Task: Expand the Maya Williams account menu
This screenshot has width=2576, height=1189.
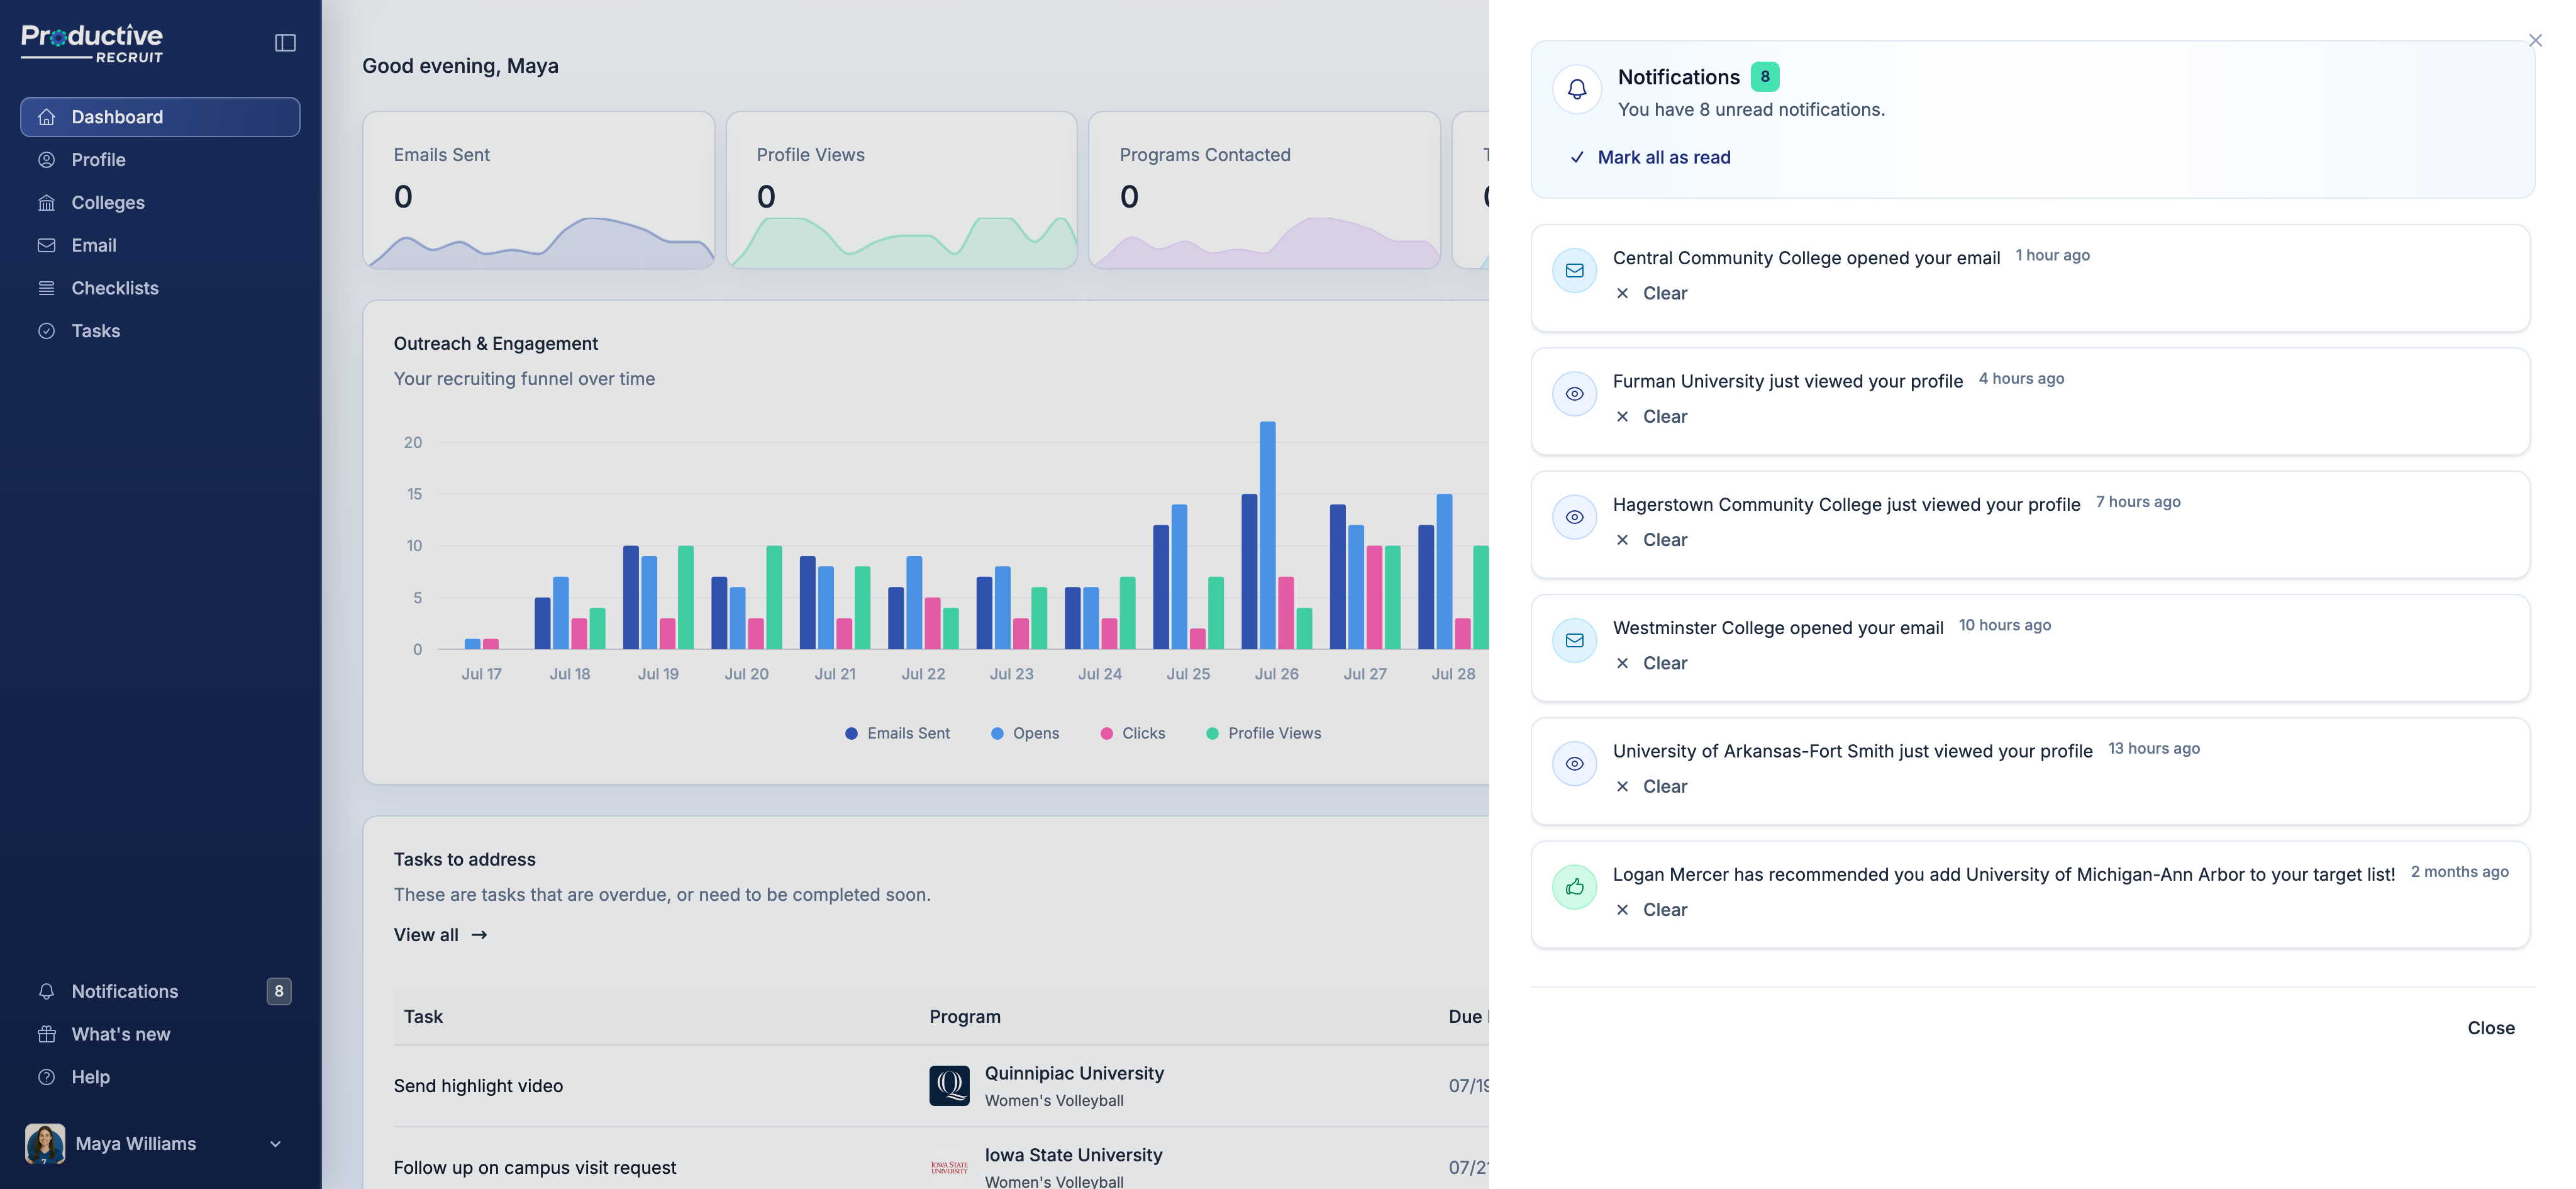Action: coord(160,1143)
